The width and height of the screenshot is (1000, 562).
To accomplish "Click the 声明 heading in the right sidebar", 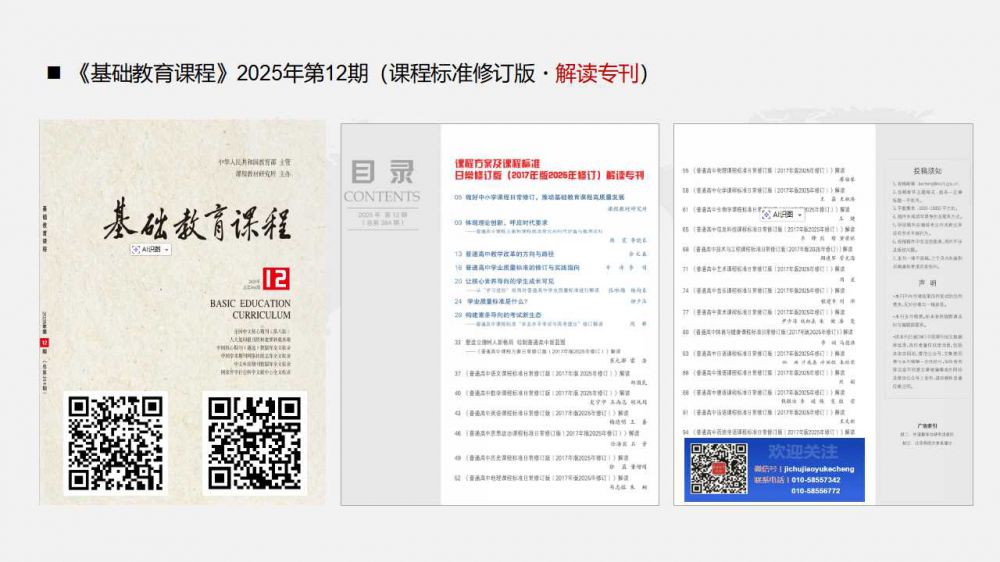I will coord(926,282).
